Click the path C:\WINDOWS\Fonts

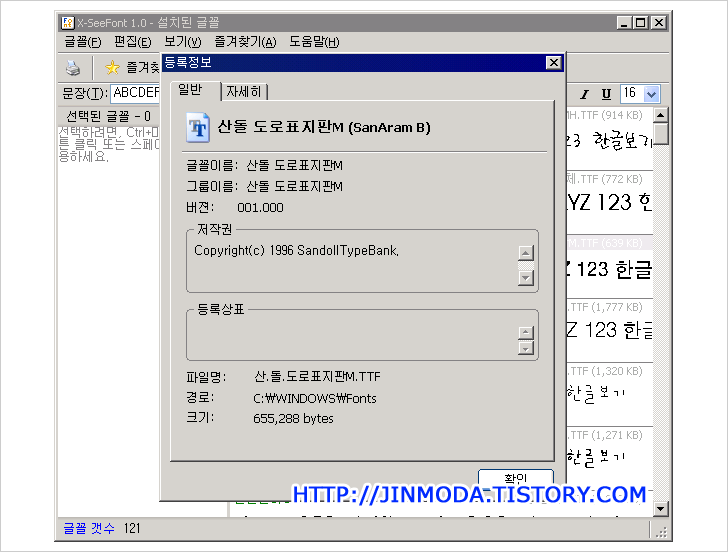pyautogui.click(x=315, y=398)
